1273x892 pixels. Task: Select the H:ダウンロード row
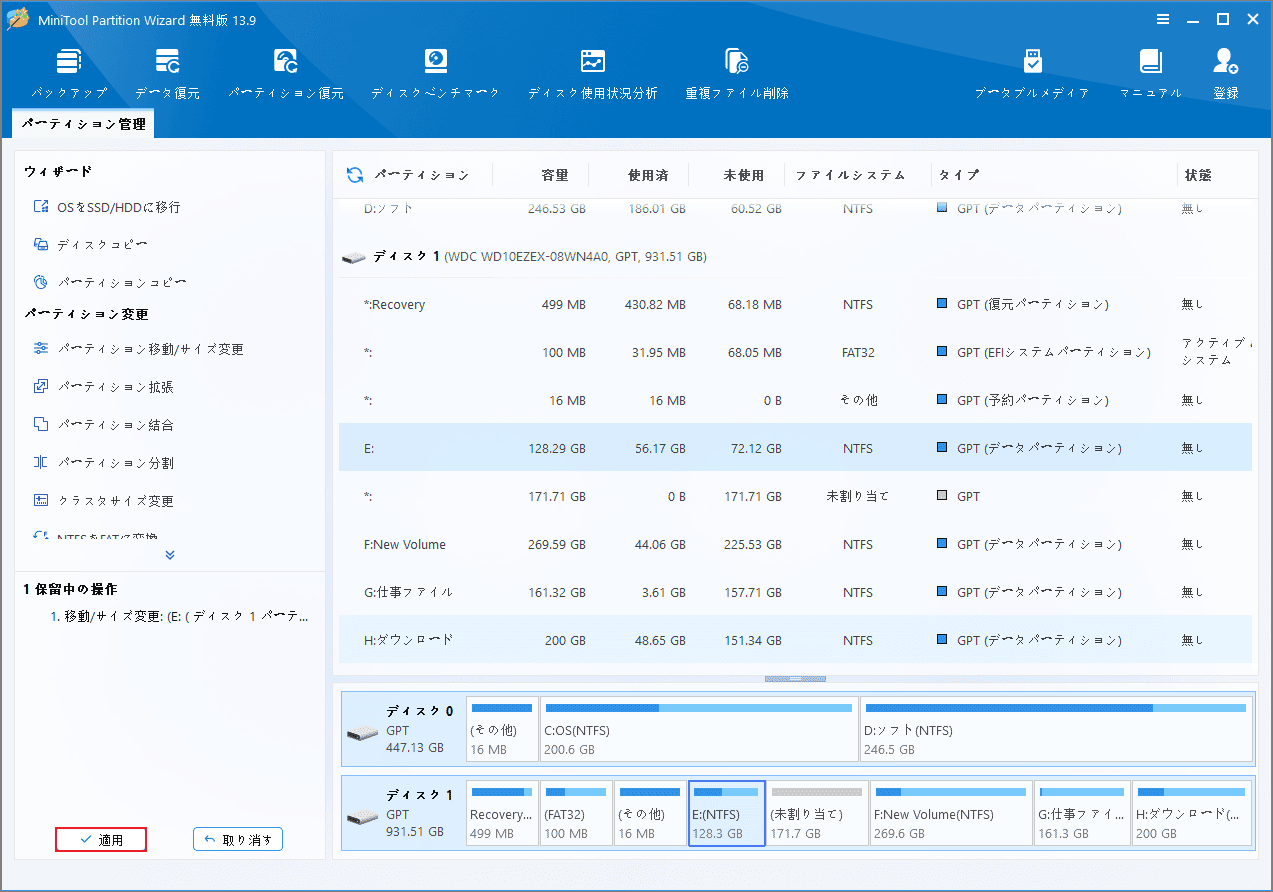tap(795, 640)
